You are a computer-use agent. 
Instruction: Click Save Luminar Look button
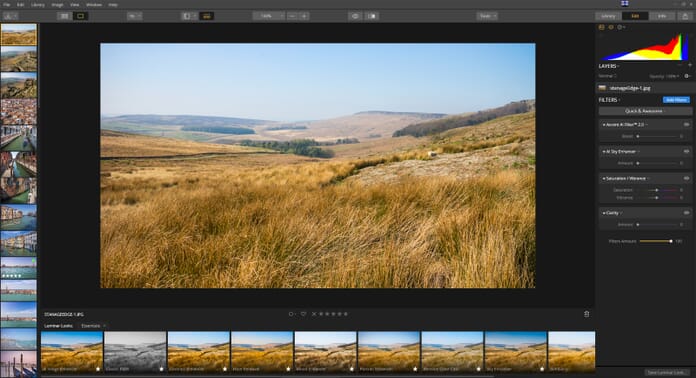[666, 372]
